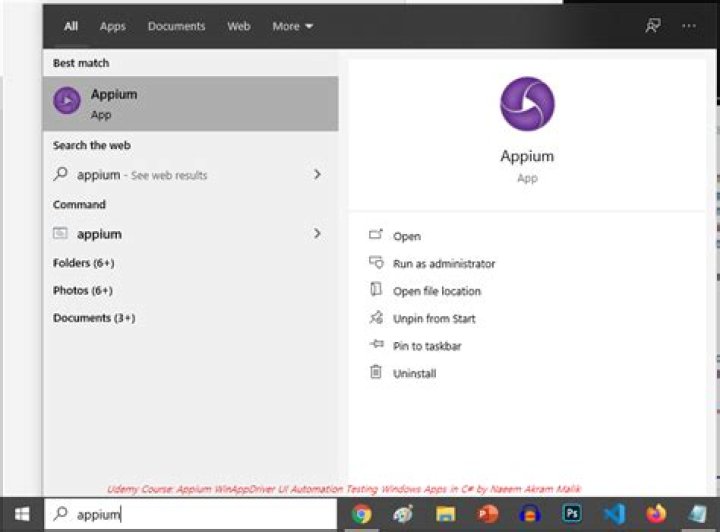
Task: Open the headphones app from taskbar
Action: click(x=529, y=514)
